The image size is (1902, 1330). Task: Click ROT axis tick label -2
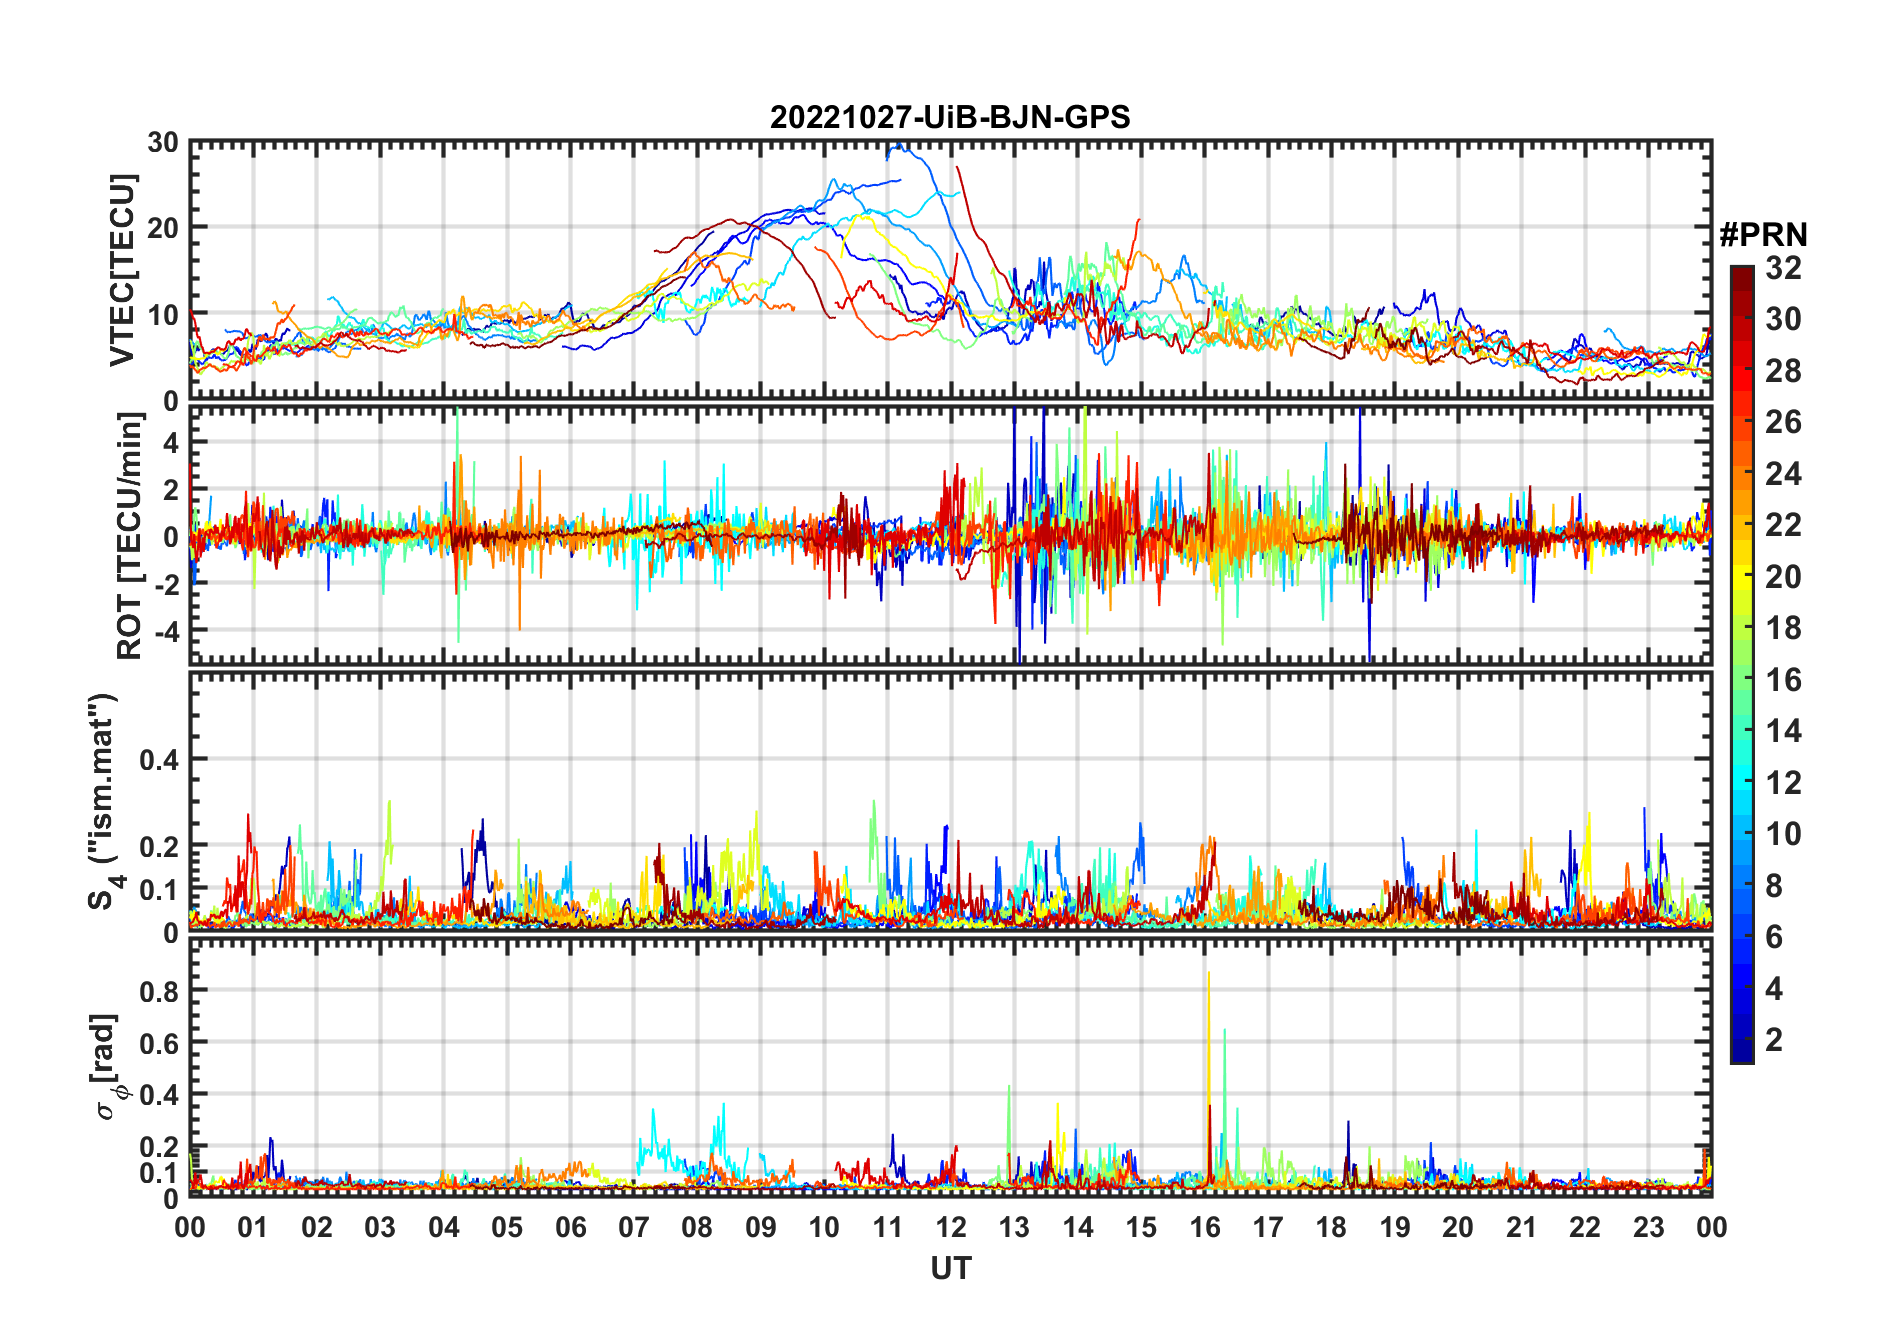[165, 584]
